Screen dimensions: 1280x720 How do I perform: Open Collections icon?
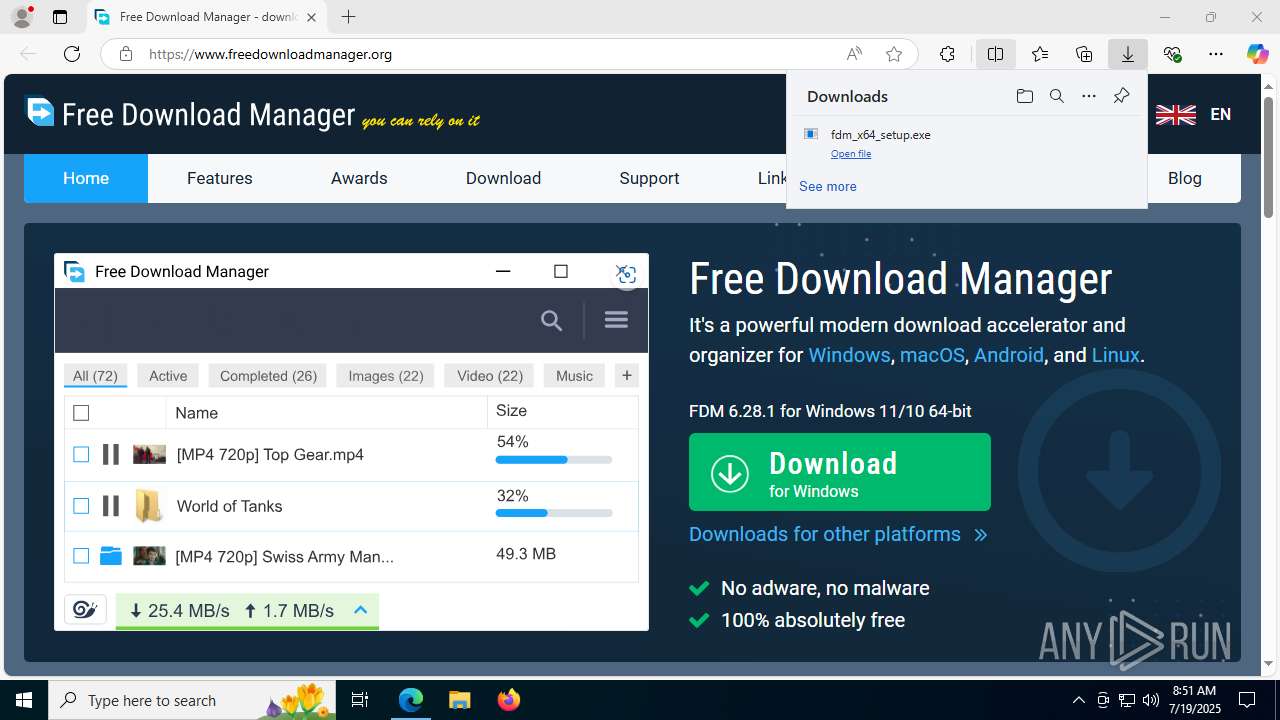pos(1084,54)
